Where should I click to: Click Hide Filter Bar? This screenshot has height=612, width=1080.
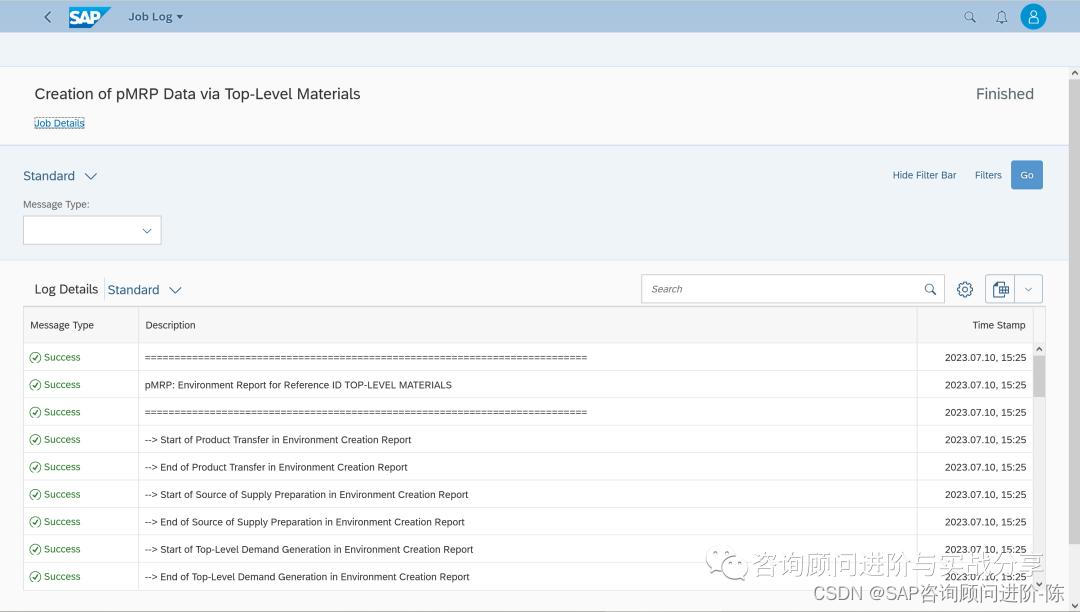pyautogui.click(x=924, y=175)
